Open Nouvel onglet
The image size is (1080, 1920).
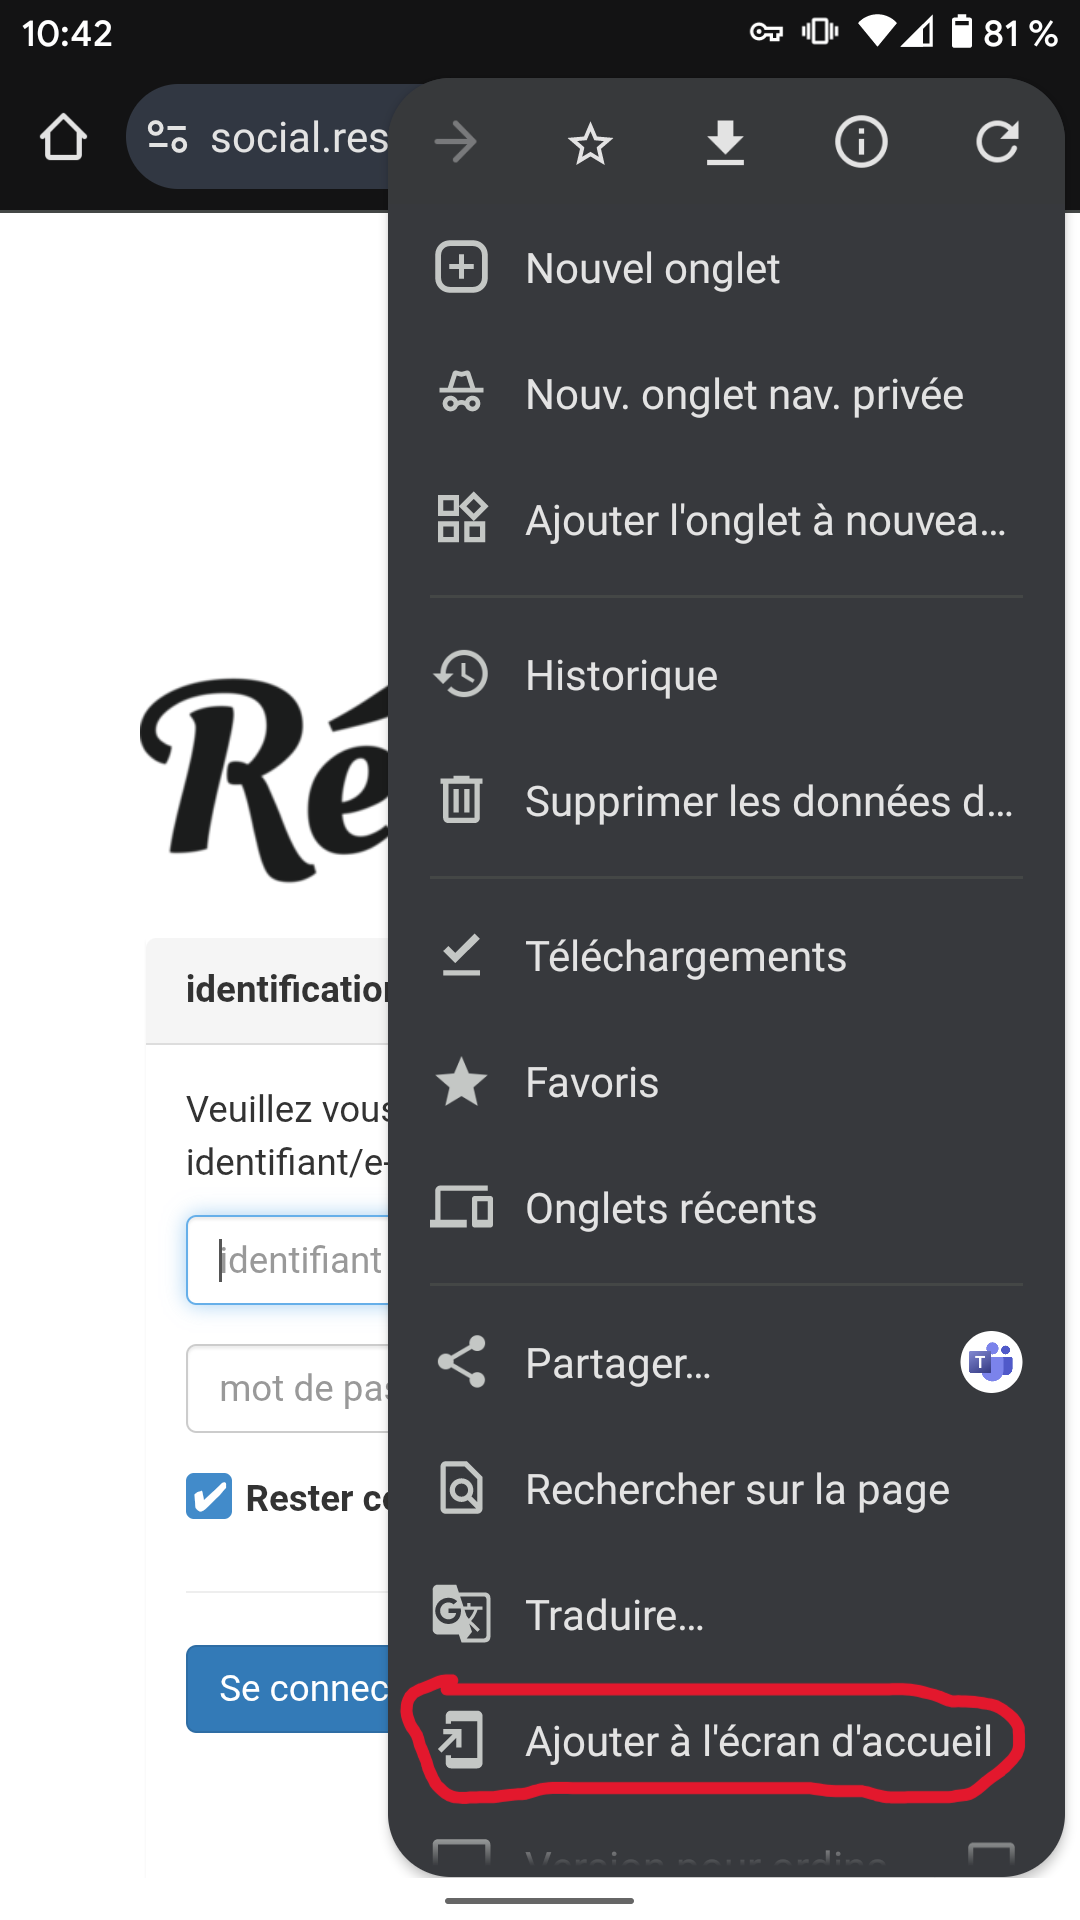coord(726,268)
